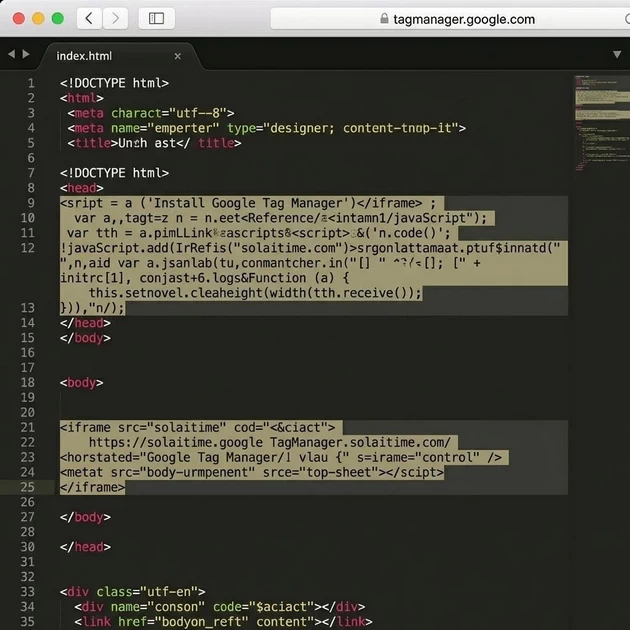The image size is (630, 630).
Task: Go to next tab with right arrow
Action: [x=24, y=55]
